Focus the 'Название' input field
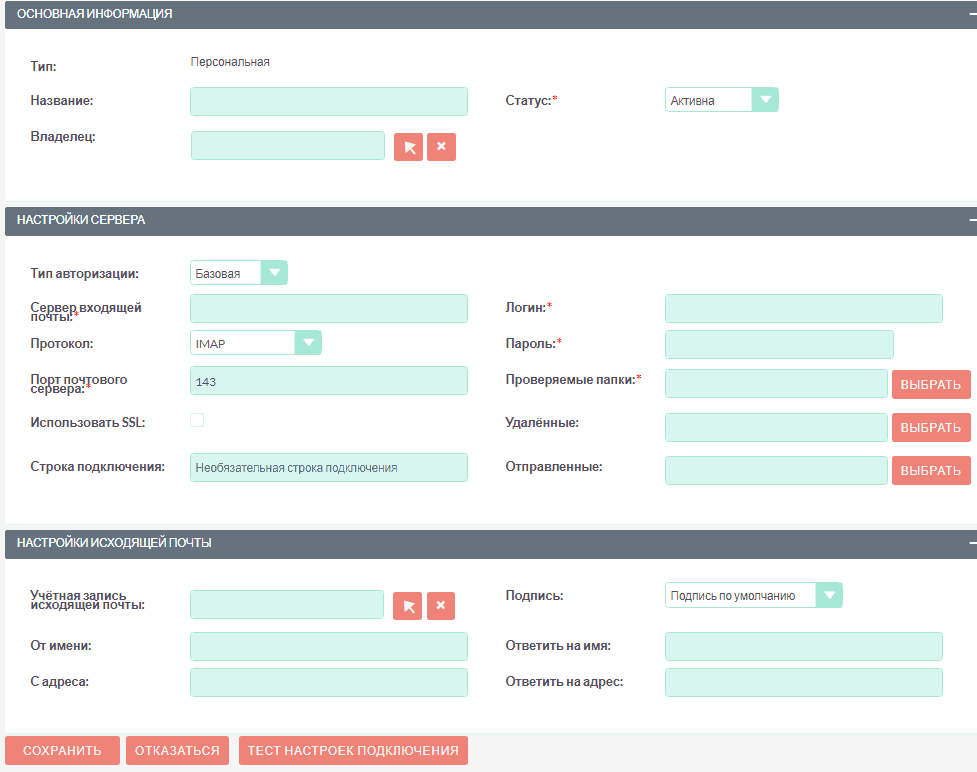Screen dimensions: 977x772 [328, 102]
